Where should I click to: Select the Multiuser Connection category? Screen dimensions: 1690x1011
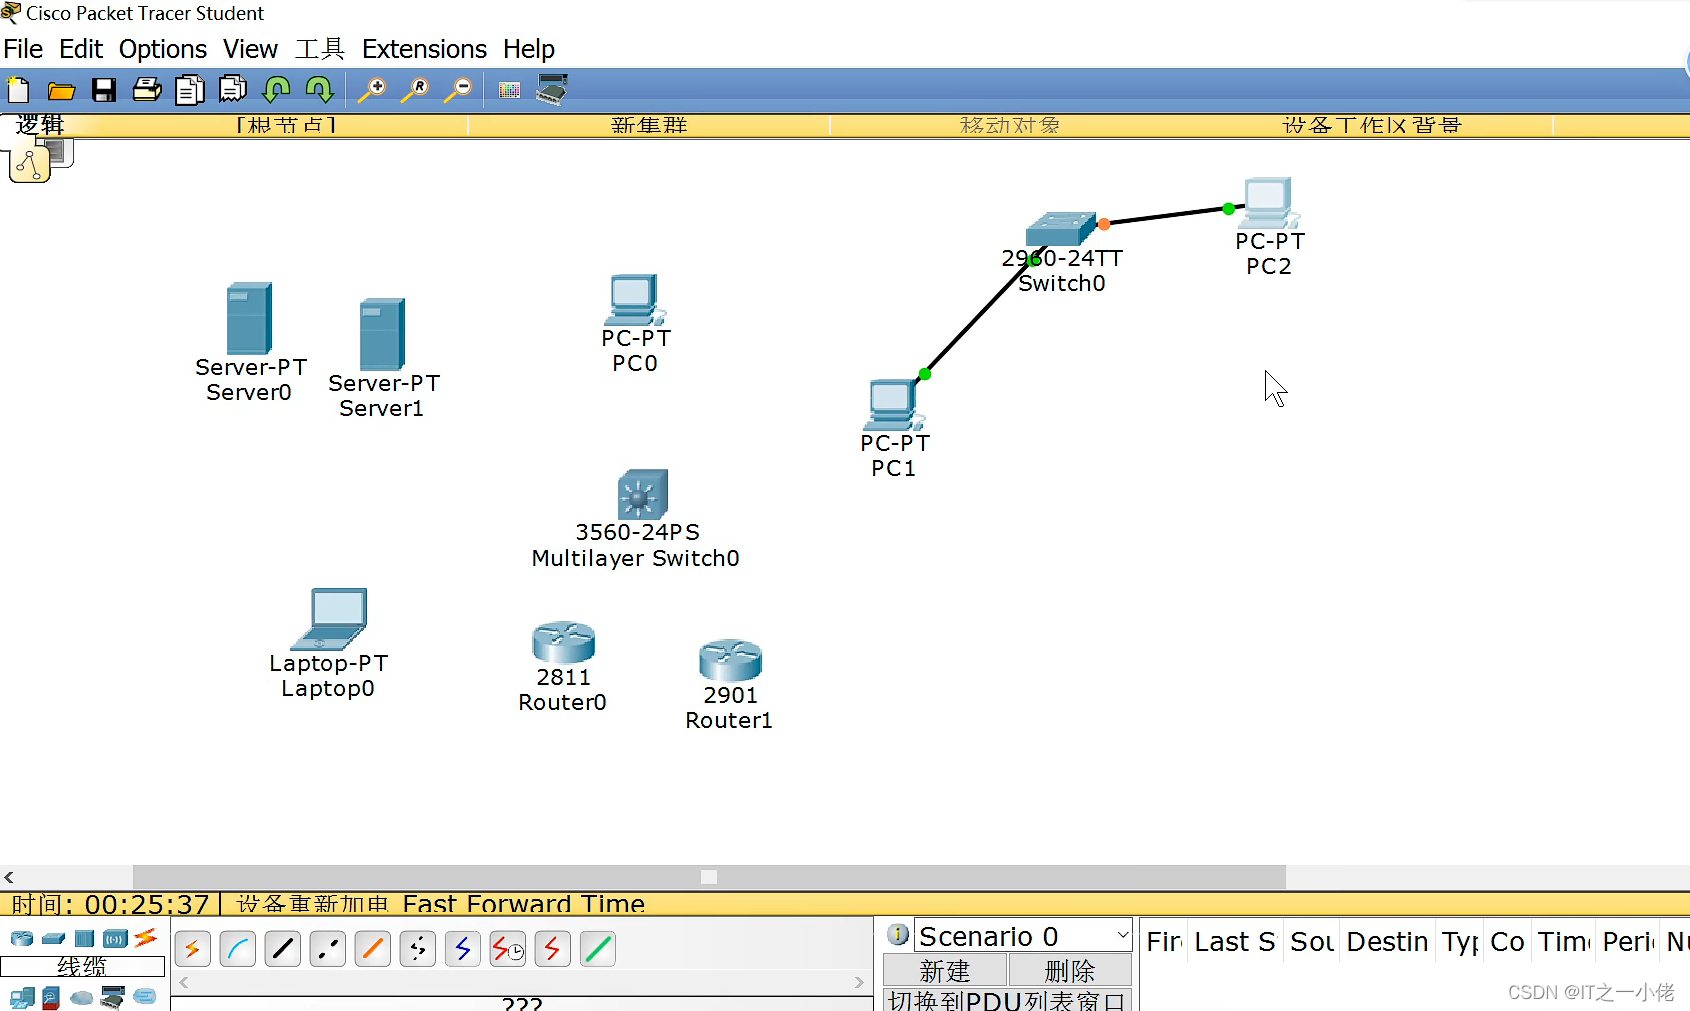tap(145, 997)
